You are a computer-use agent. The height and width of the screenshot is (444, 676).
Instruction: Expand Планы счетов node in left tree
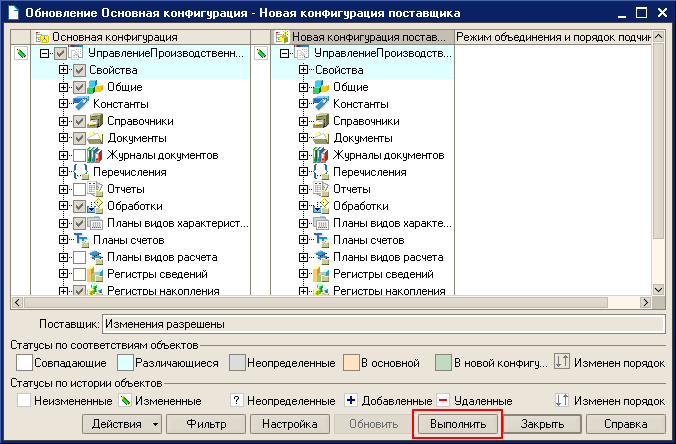click(x=63, y=240)
